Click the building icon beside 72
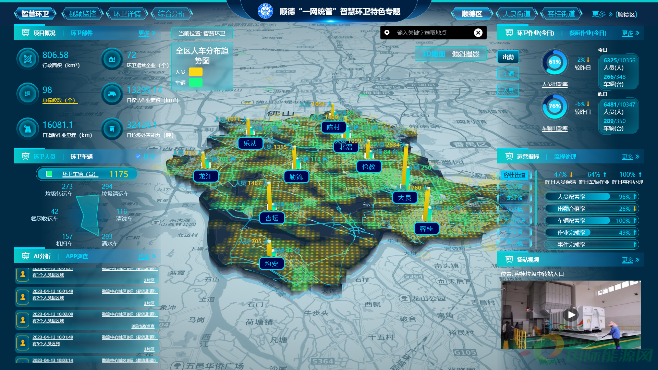658x370 pixels. pos(112,59)
